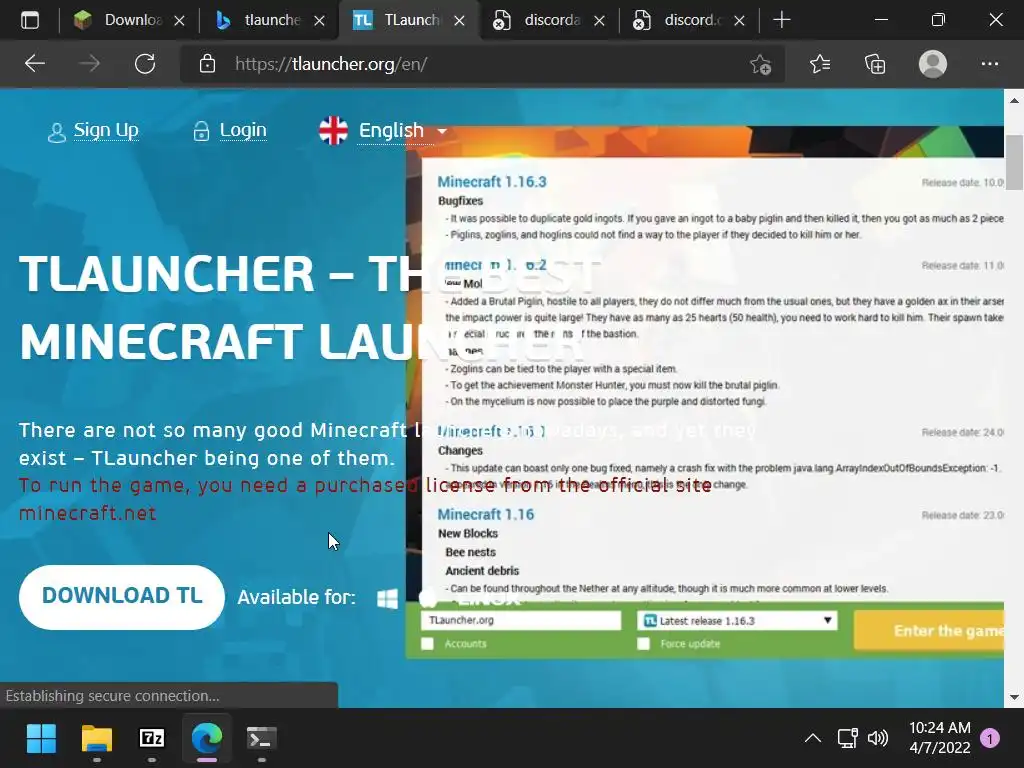Click the DOWNLOAD TL button
Viewport: 1024px width, 768px height.
[x=122, y=597]
